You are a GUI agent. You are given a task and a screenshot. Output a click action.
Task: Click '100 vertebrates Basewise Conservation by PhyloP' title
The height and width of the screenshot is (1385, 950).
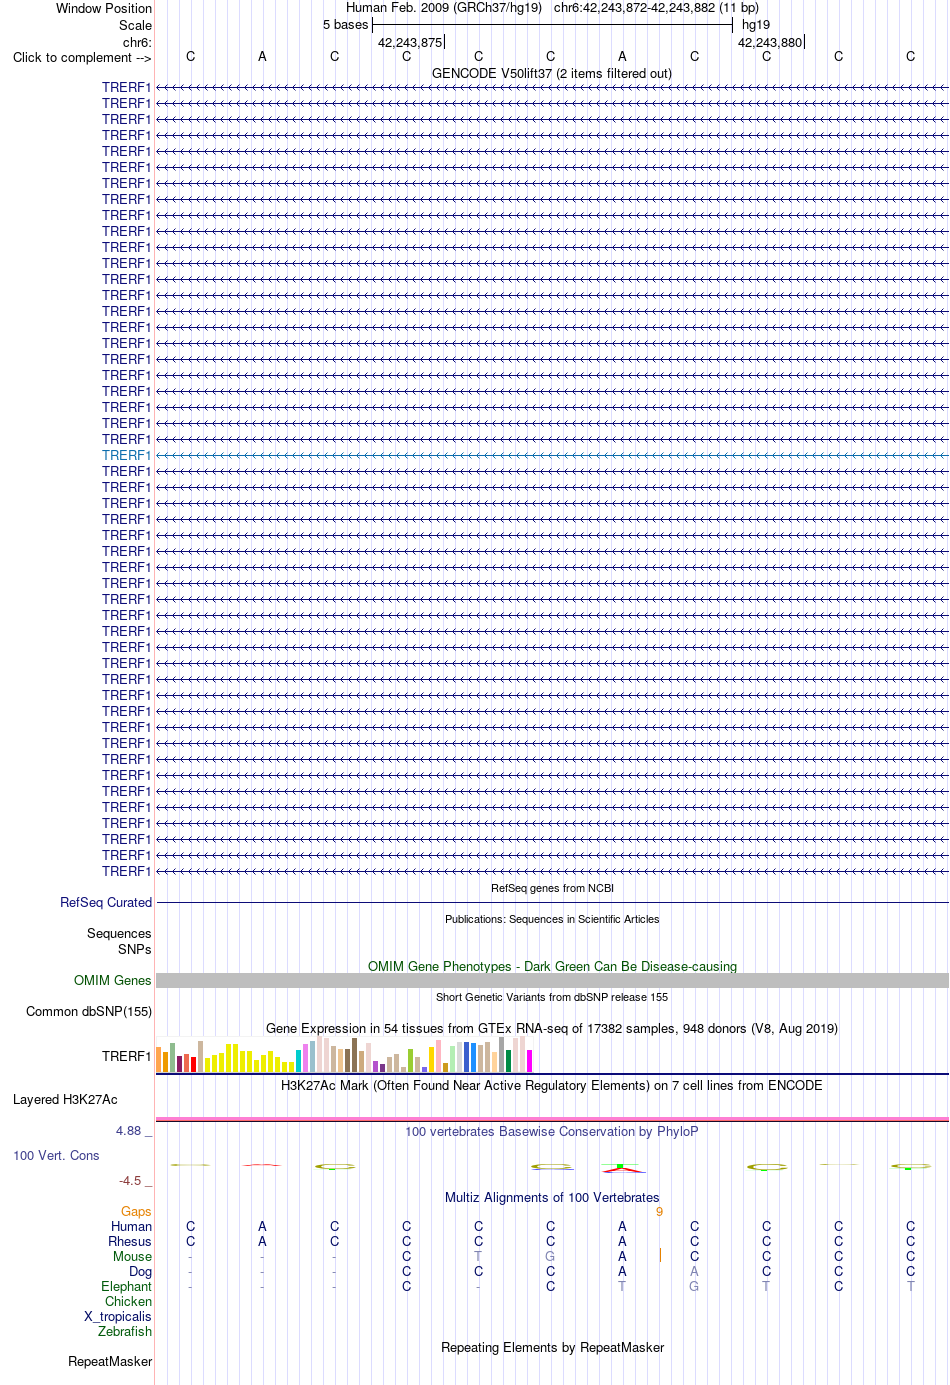coord(552,1131)
